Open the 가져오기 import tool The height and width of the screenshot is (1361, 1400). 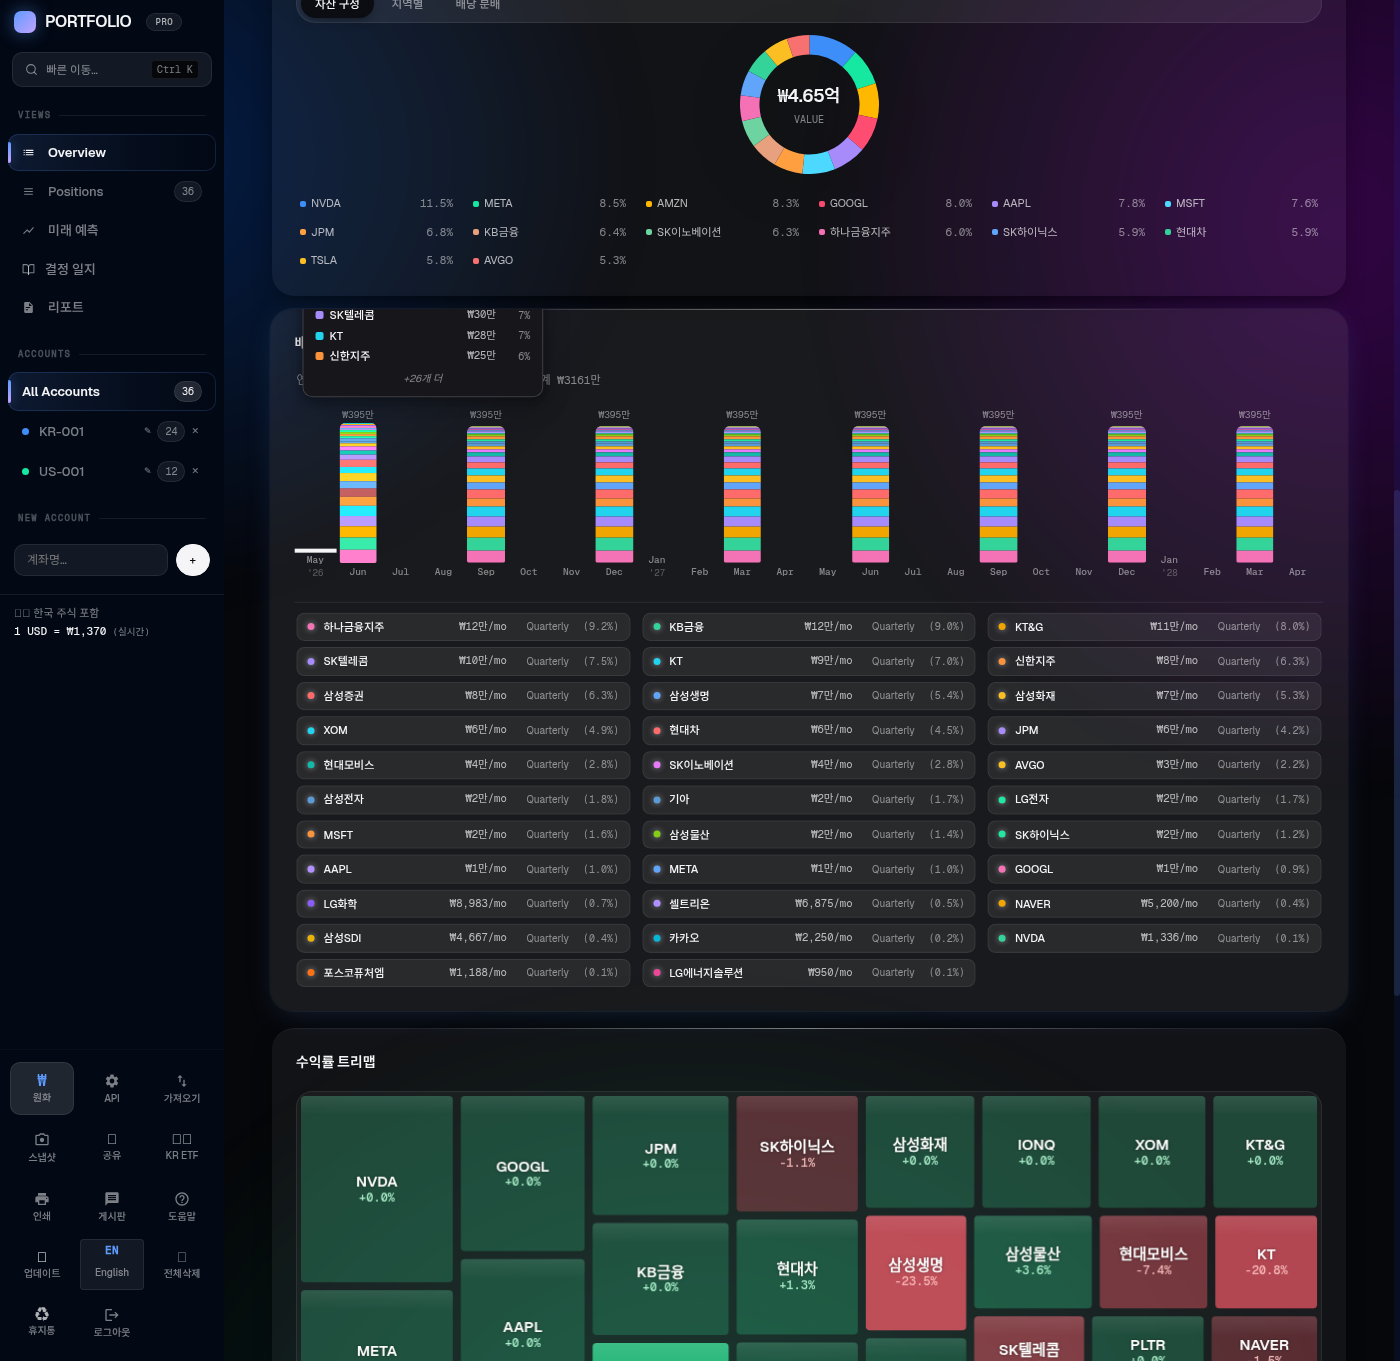[x=182, y=1088]
